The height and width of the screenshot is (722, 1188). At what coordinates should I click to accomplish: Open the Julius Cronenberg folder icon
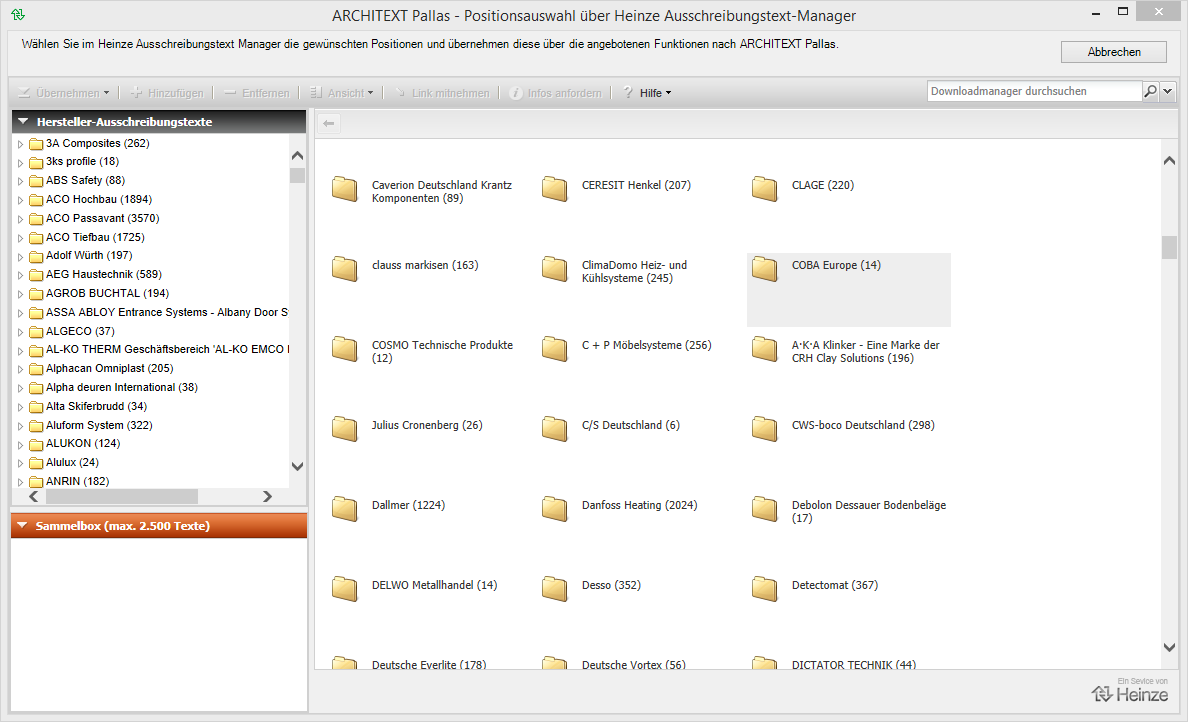[x=345, y=429]
